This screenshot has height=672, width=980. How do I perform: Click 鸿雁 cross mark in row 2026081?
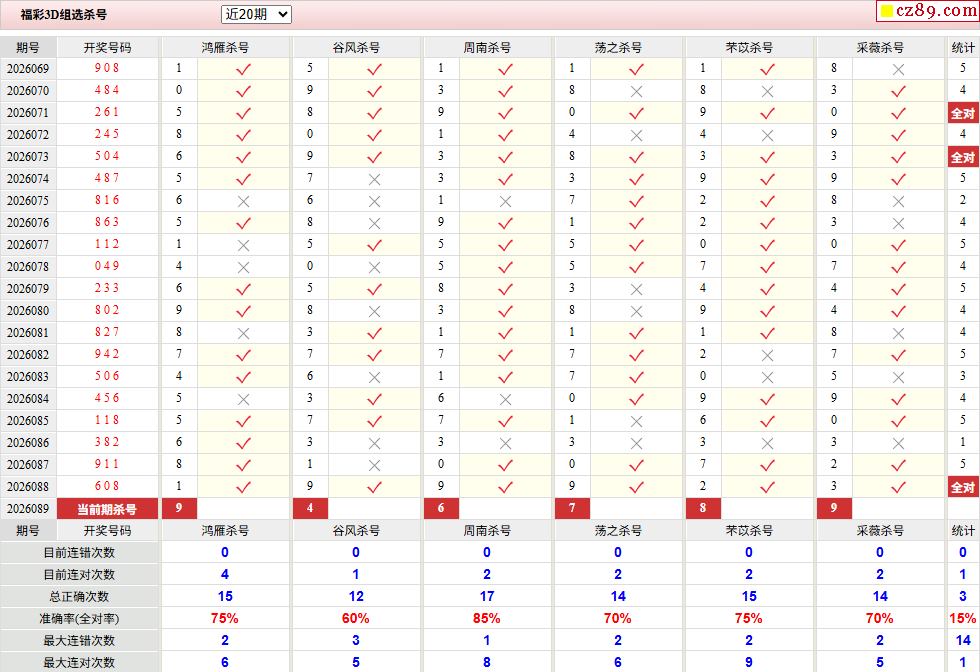[x=243, y=334]
